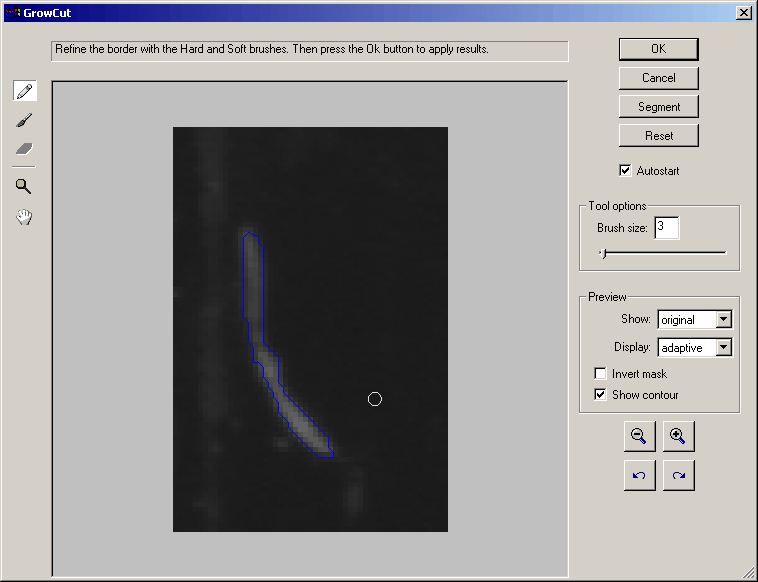
Task: Click the zoom out magnifier button
Action: click(638, 436)
